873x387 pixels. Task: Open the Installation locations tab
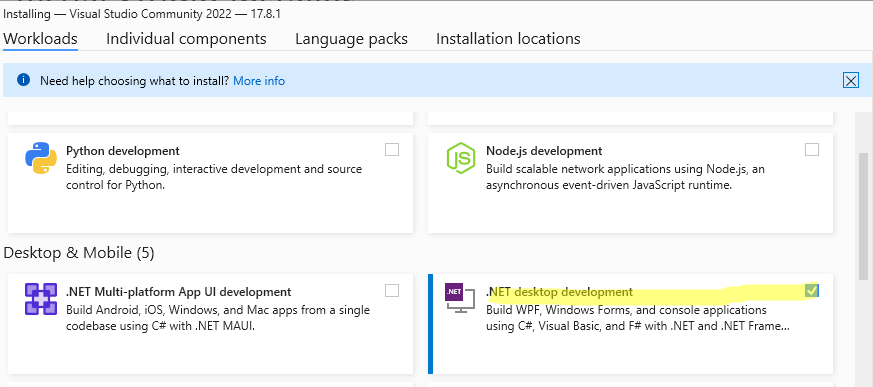tap(508, 39)
